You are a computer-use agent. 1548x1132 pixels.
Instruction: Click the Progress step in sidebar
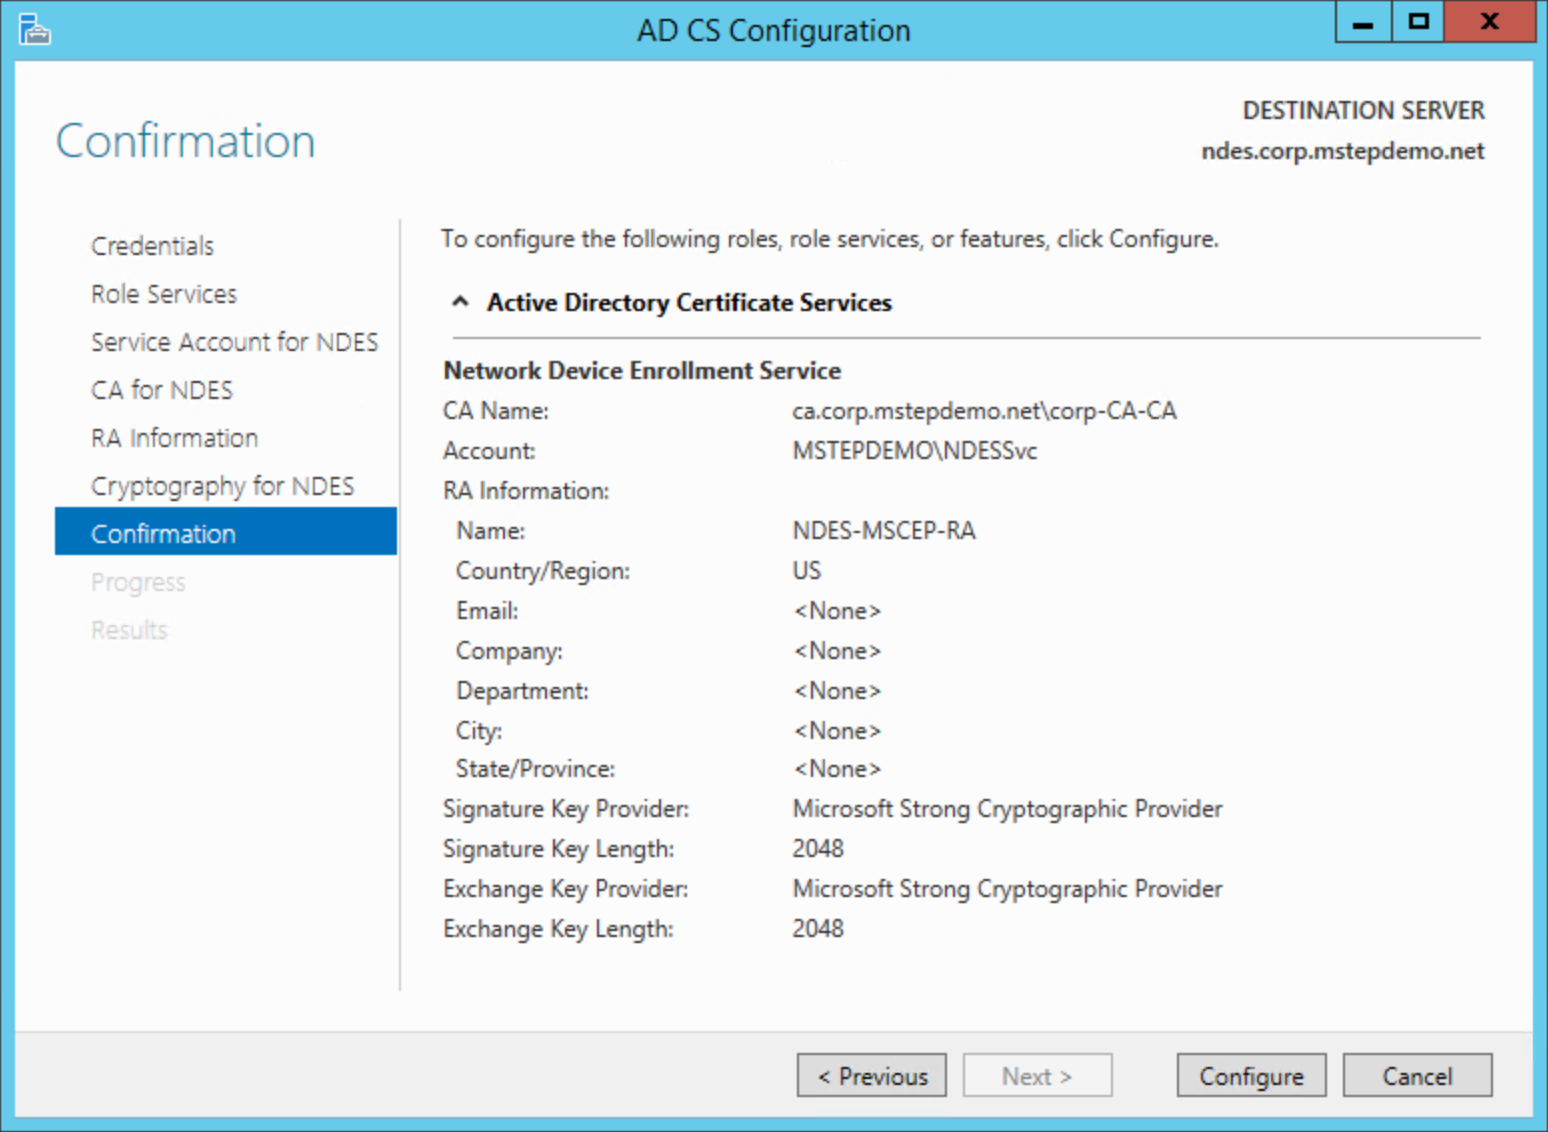tap(138, 582)
